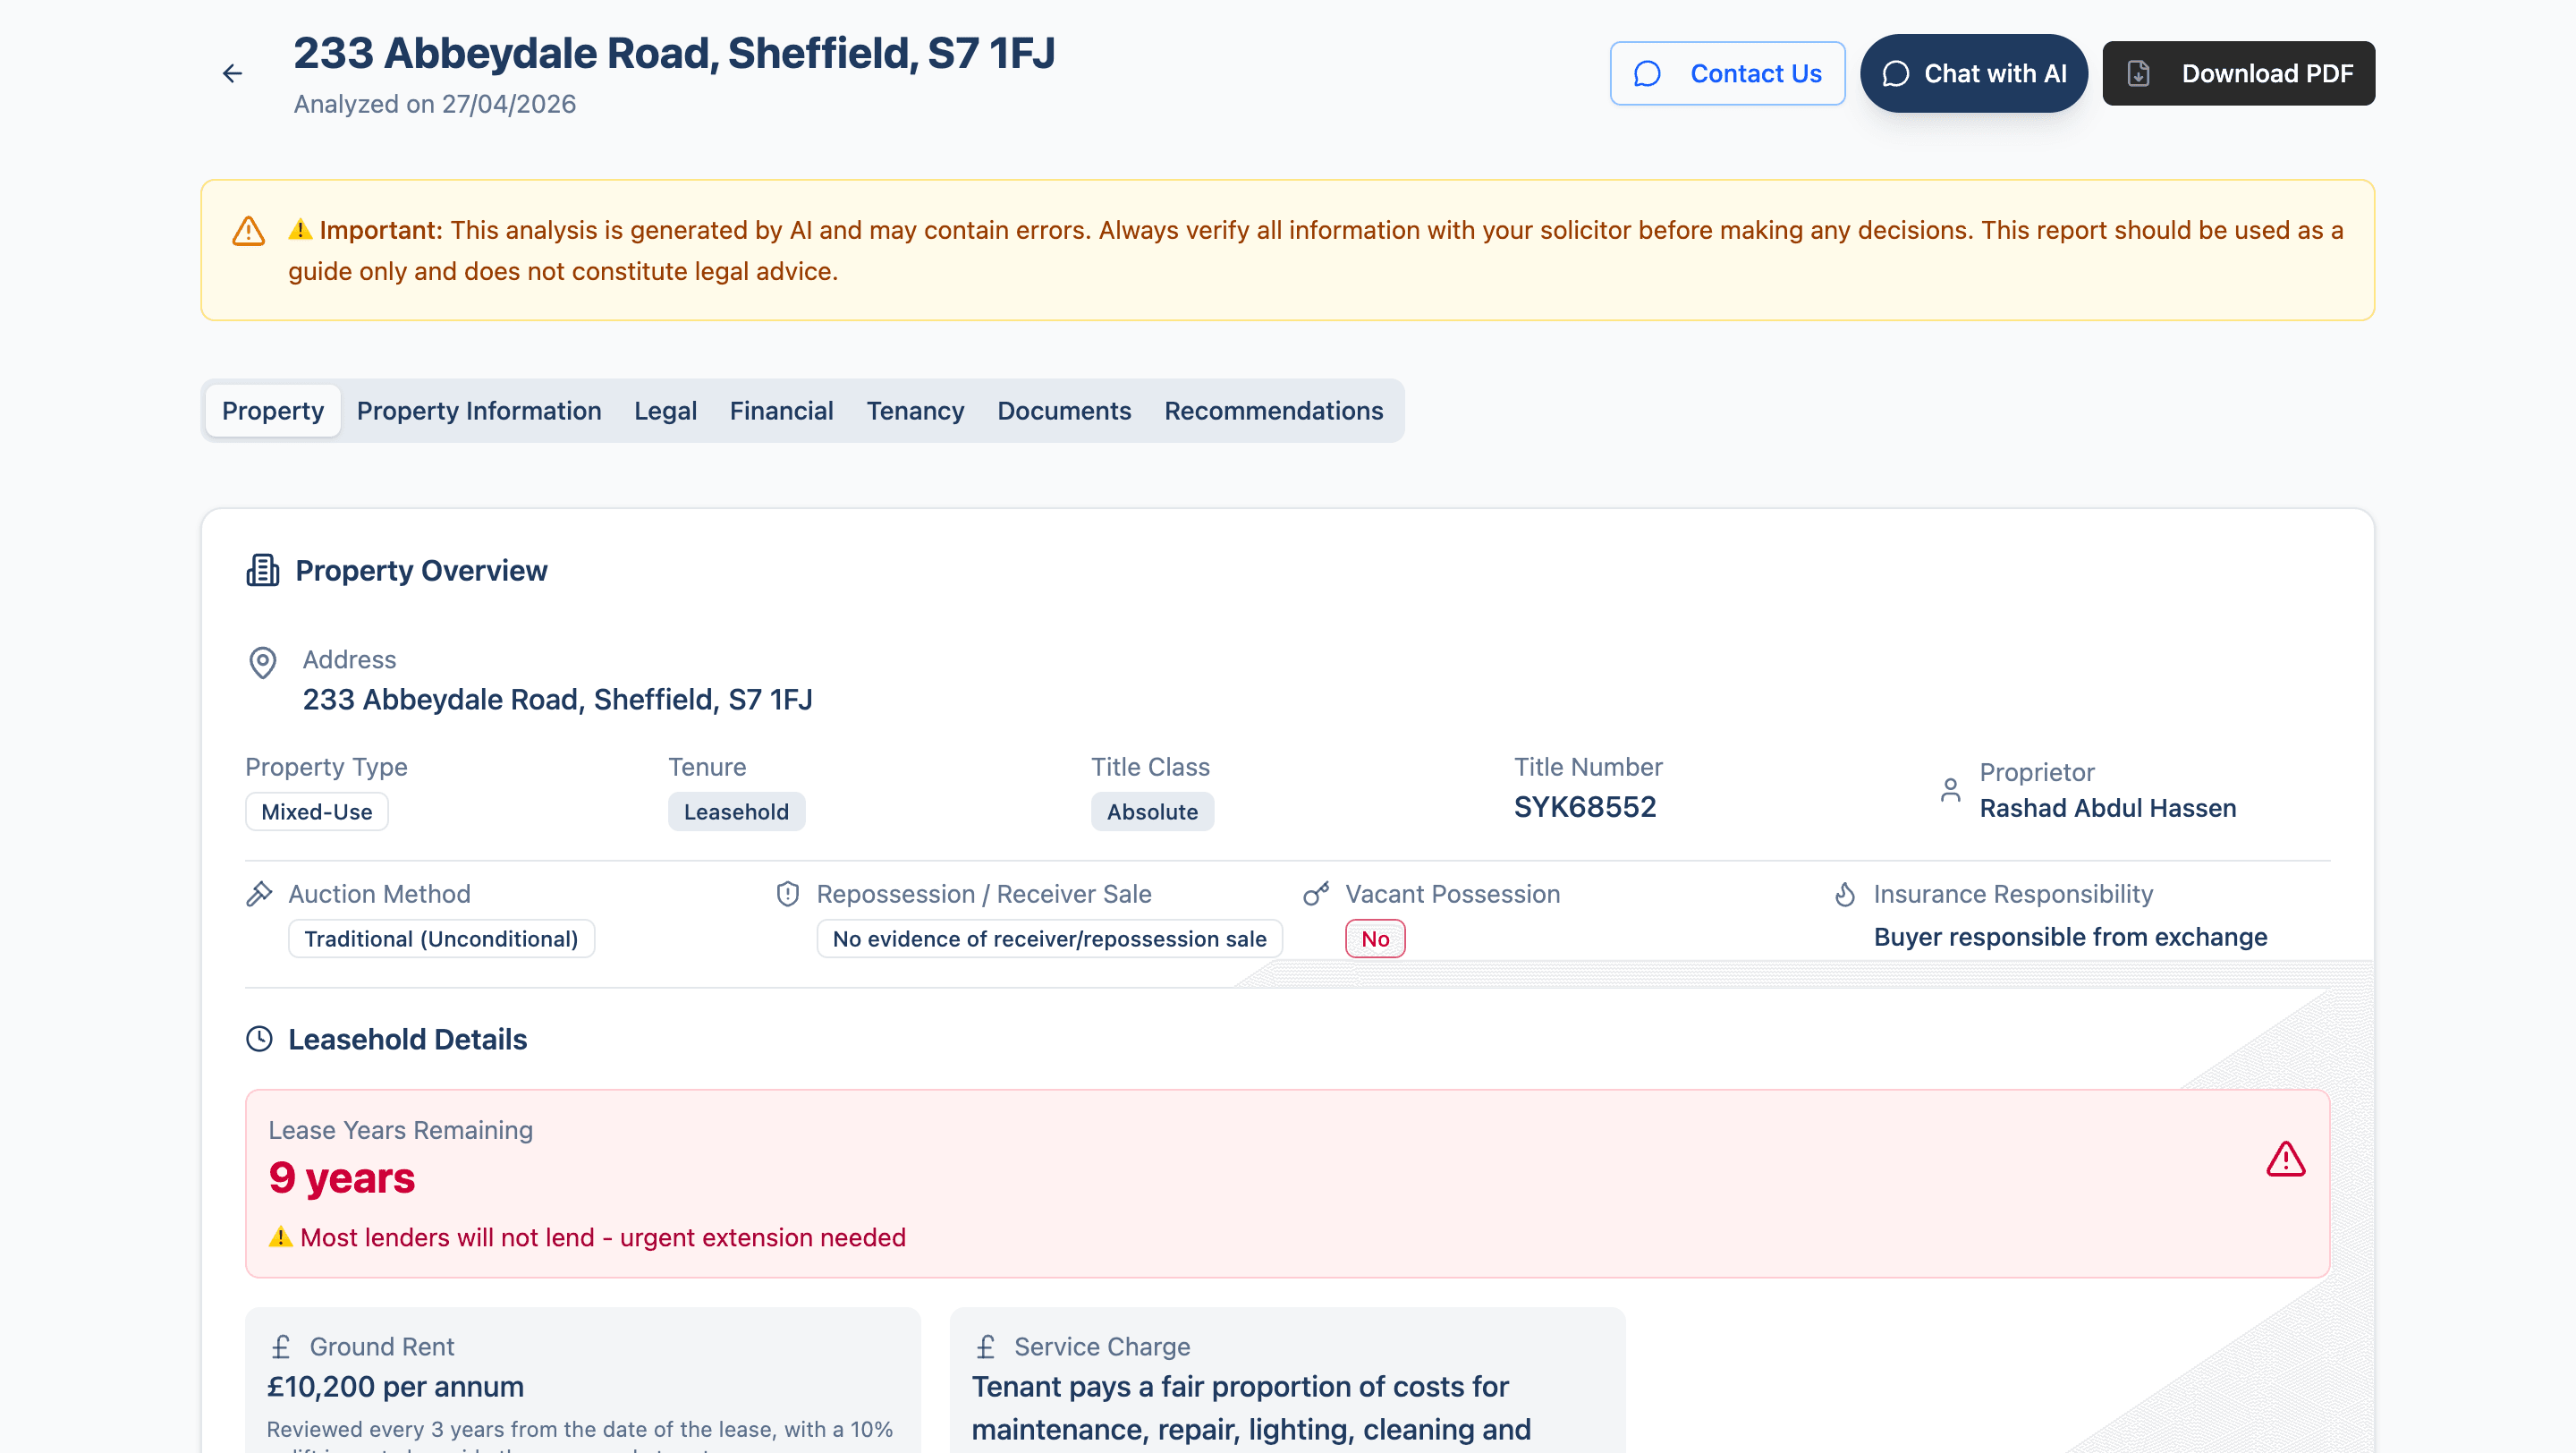The width and height of the screenshot is (2576, 1453).
Task: Click the Property Overview building icon
Action: (x=263, y=570)
